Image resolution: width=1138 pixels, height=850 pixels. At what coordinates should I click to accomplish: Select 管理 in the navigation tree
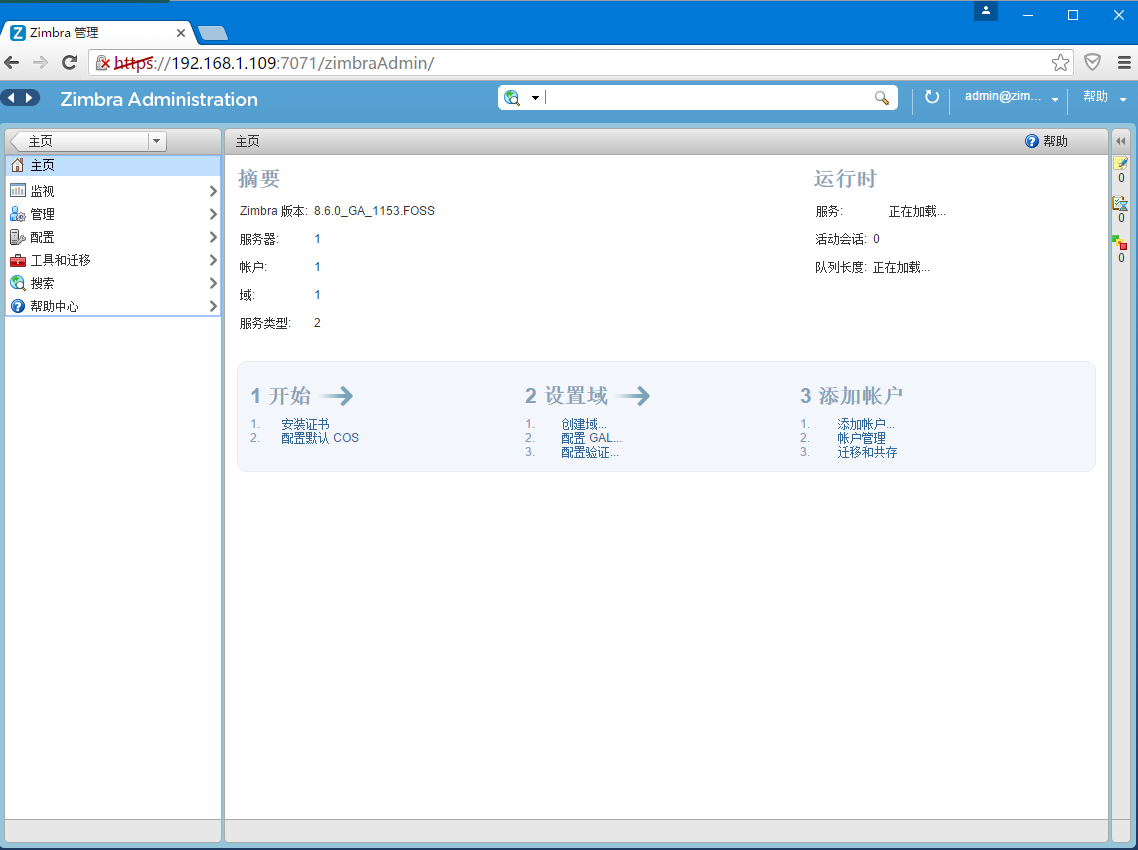pyautogui.click(x=113, y=214)
